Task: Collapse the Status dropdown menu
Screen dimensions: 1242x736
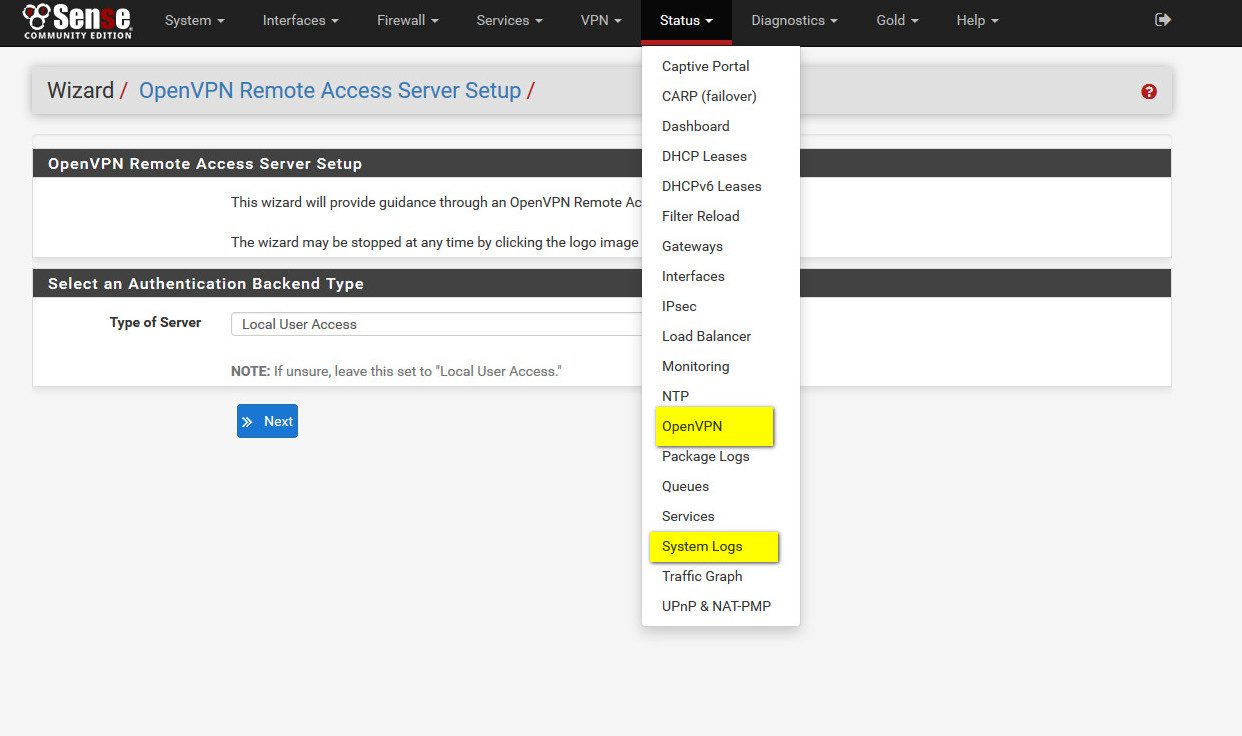Action: pyautogui.click(x=686, y=20)
